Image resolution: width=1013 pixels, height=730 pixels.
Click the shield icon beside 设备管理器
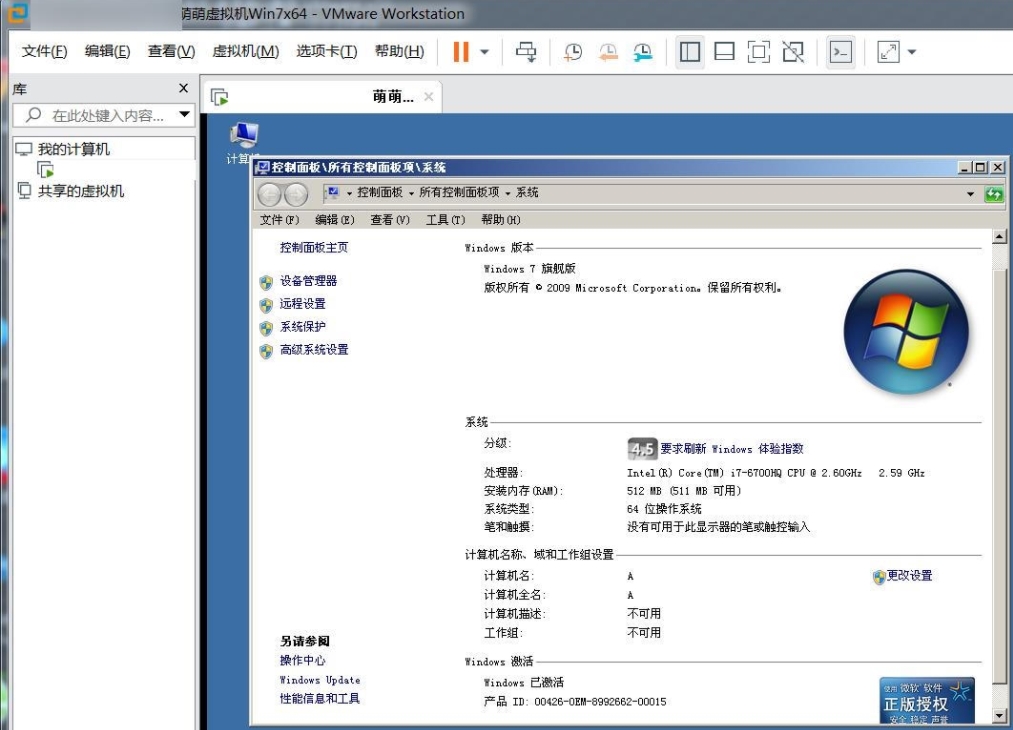click(x=266, y=282)
